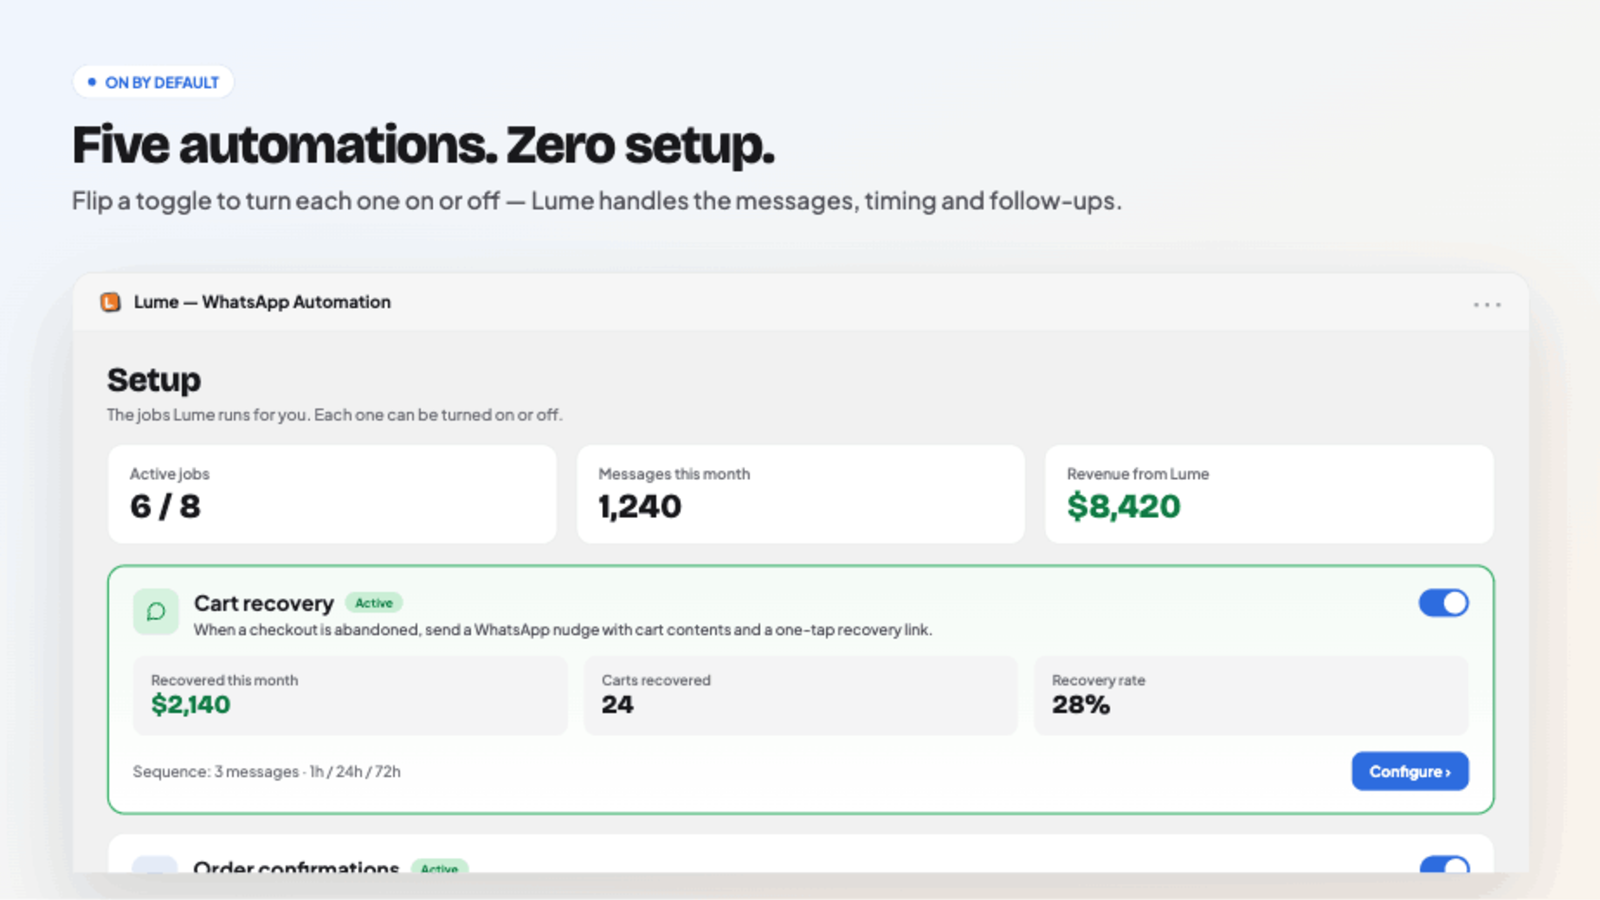Click the Order confirmations job icon
Viewport: 1600px width, 900px height.
click(x=155, y=865)
